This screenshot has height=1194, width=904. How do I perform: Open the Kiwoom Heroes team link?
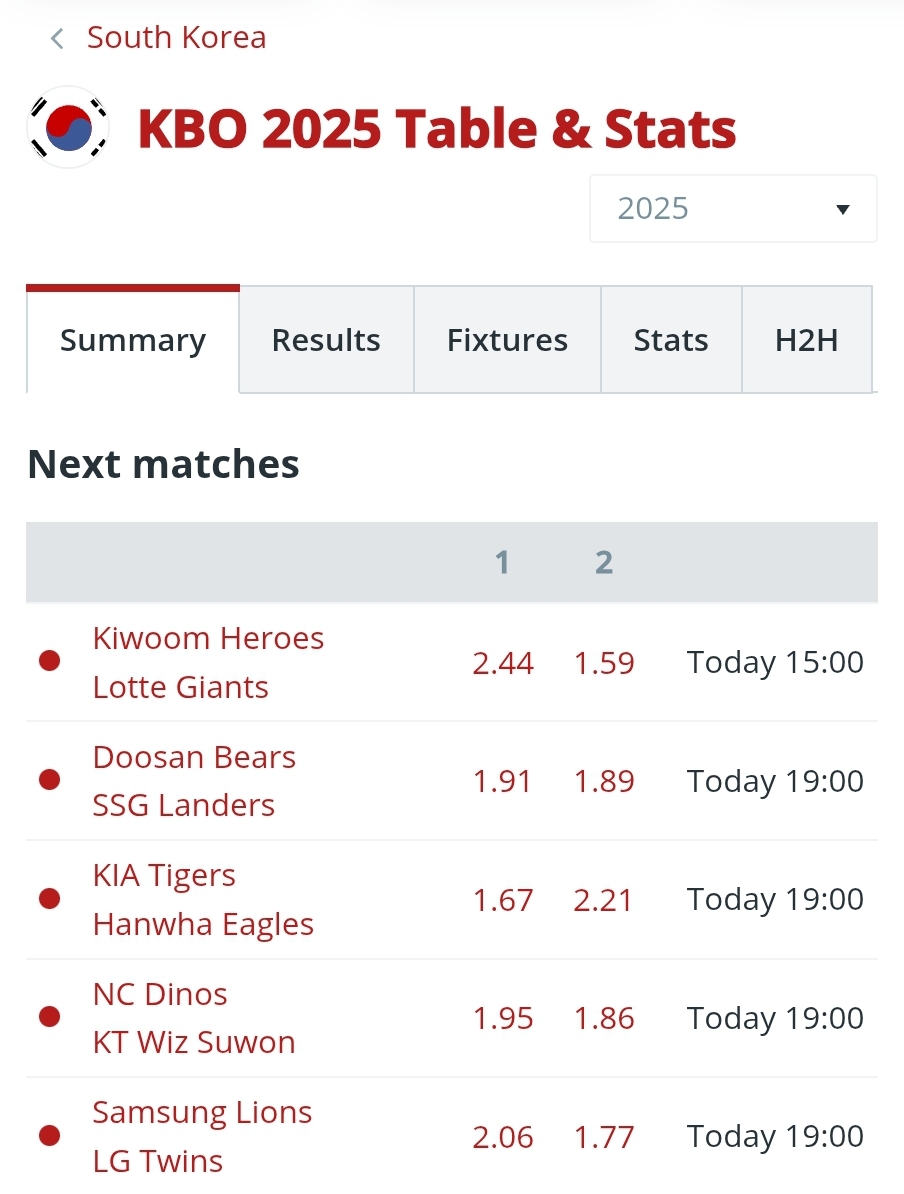click(x=208, y=638)
